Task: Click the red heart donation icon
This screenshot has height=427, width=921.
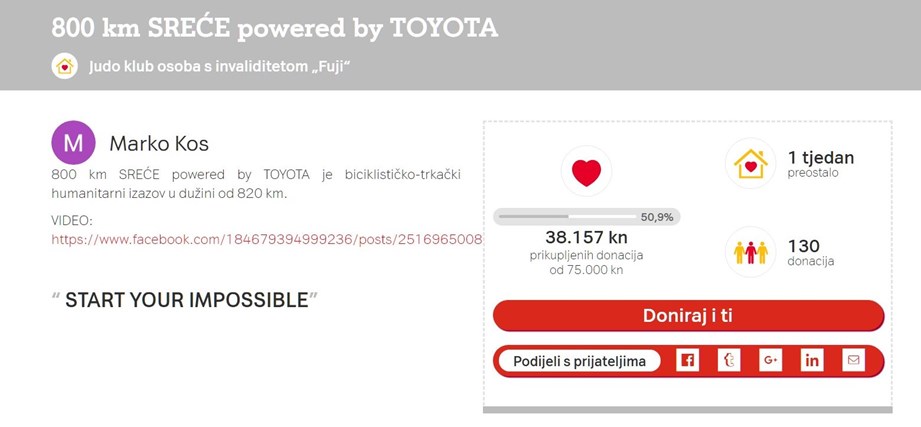Action: click(x=586, y=172)
